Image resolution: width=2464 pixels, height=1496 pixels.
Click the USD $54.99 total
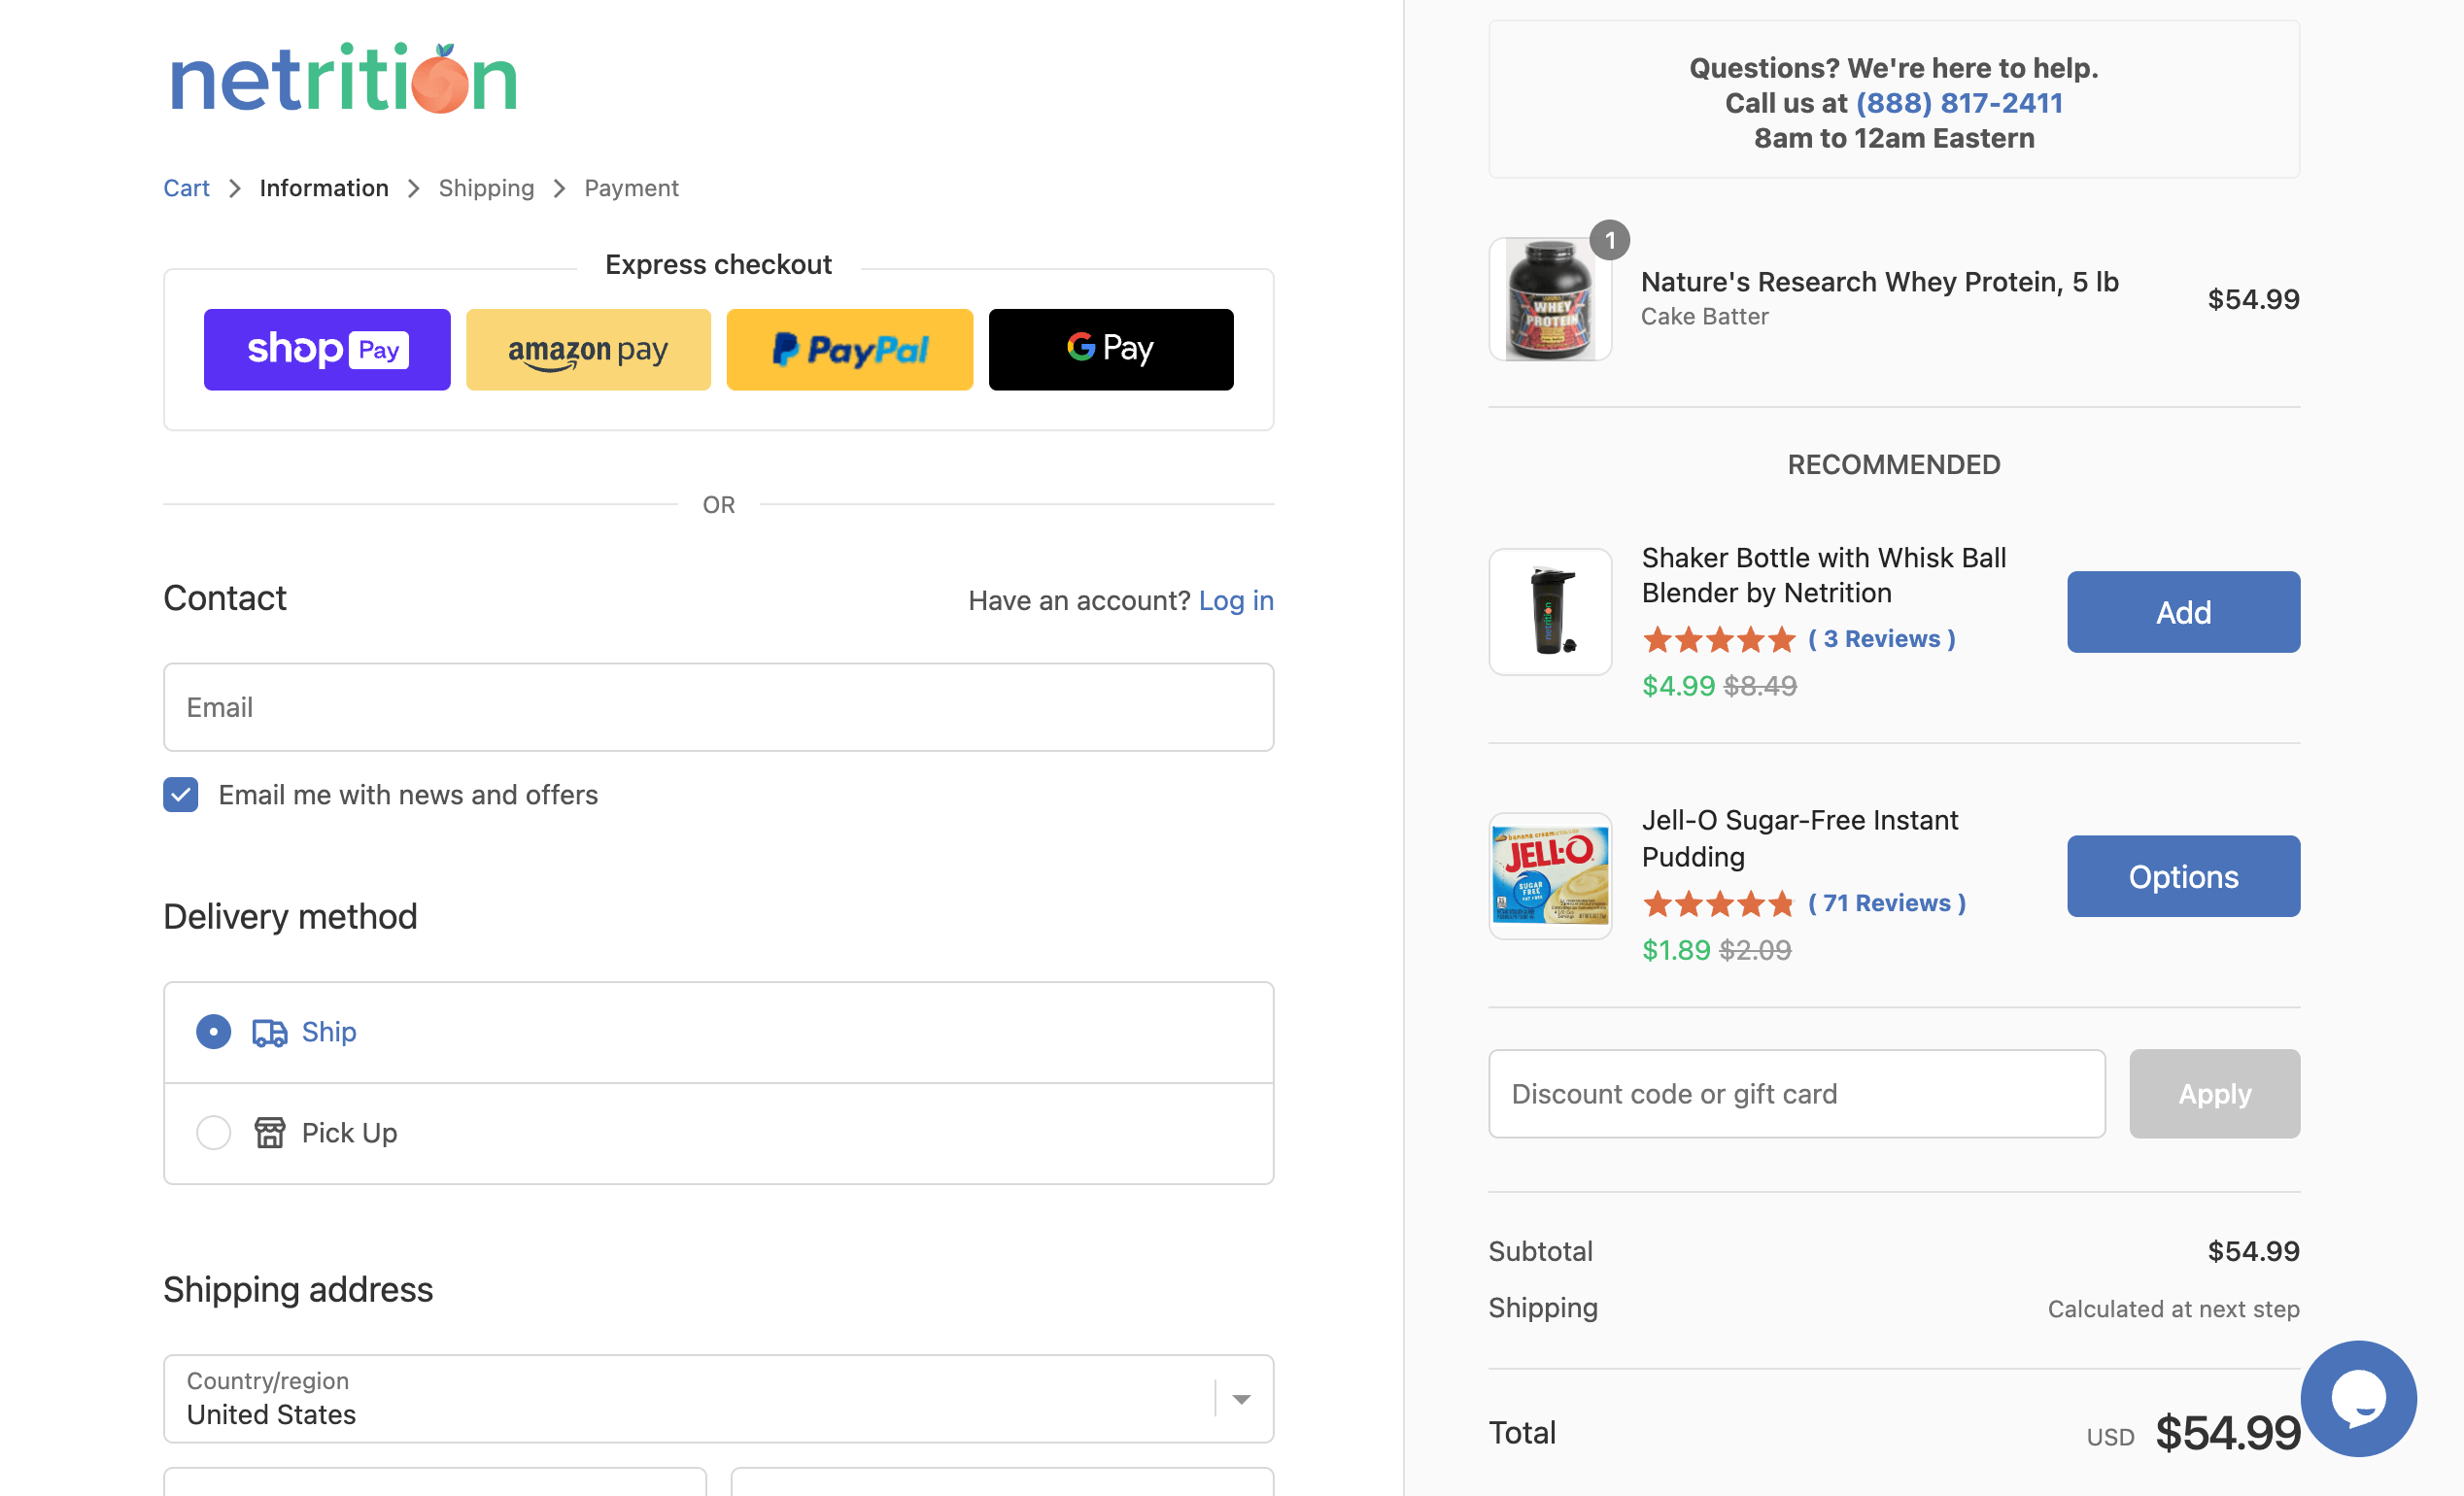point(2192,1433)
